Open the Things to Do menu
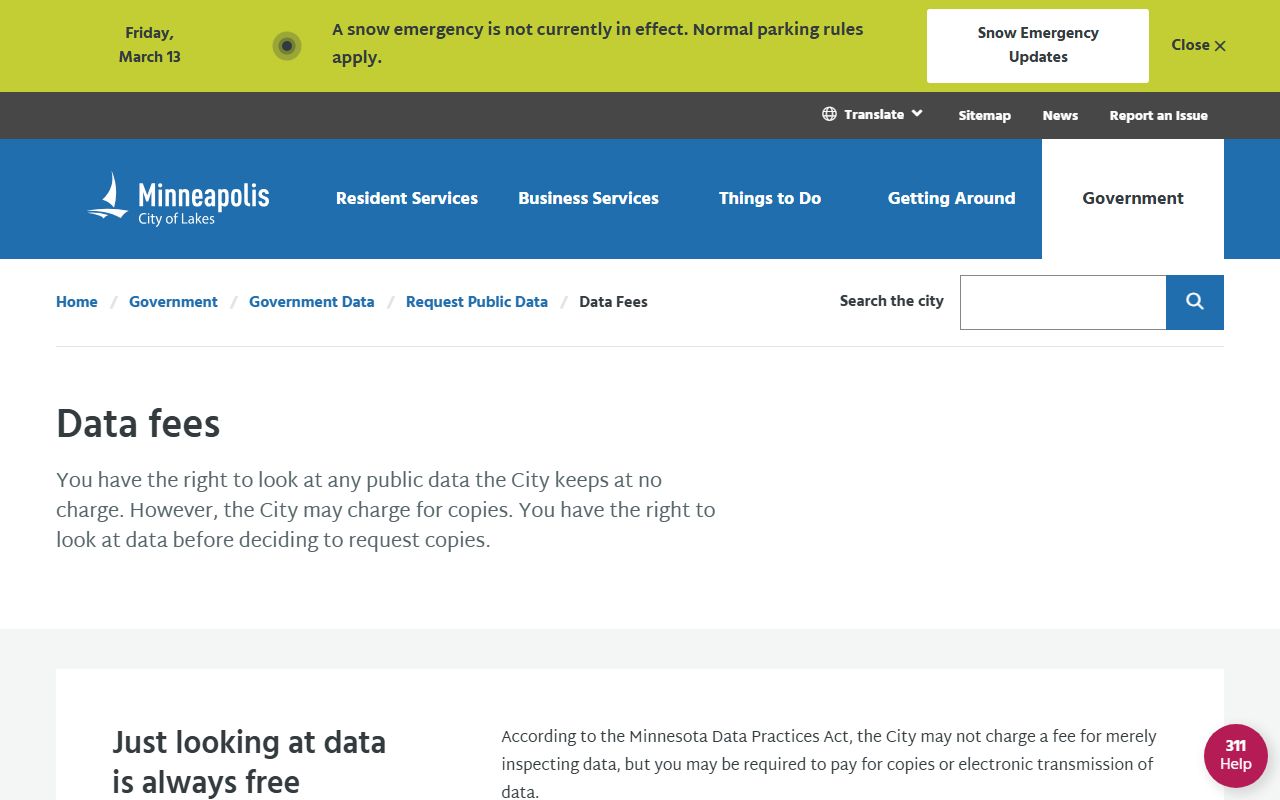The width and height of the screenshot is (1280, 800). coord(770,198)
